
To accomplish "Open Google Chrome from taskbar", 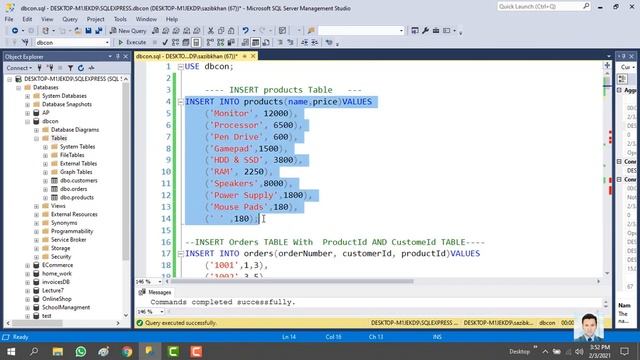I will [127, 351].
